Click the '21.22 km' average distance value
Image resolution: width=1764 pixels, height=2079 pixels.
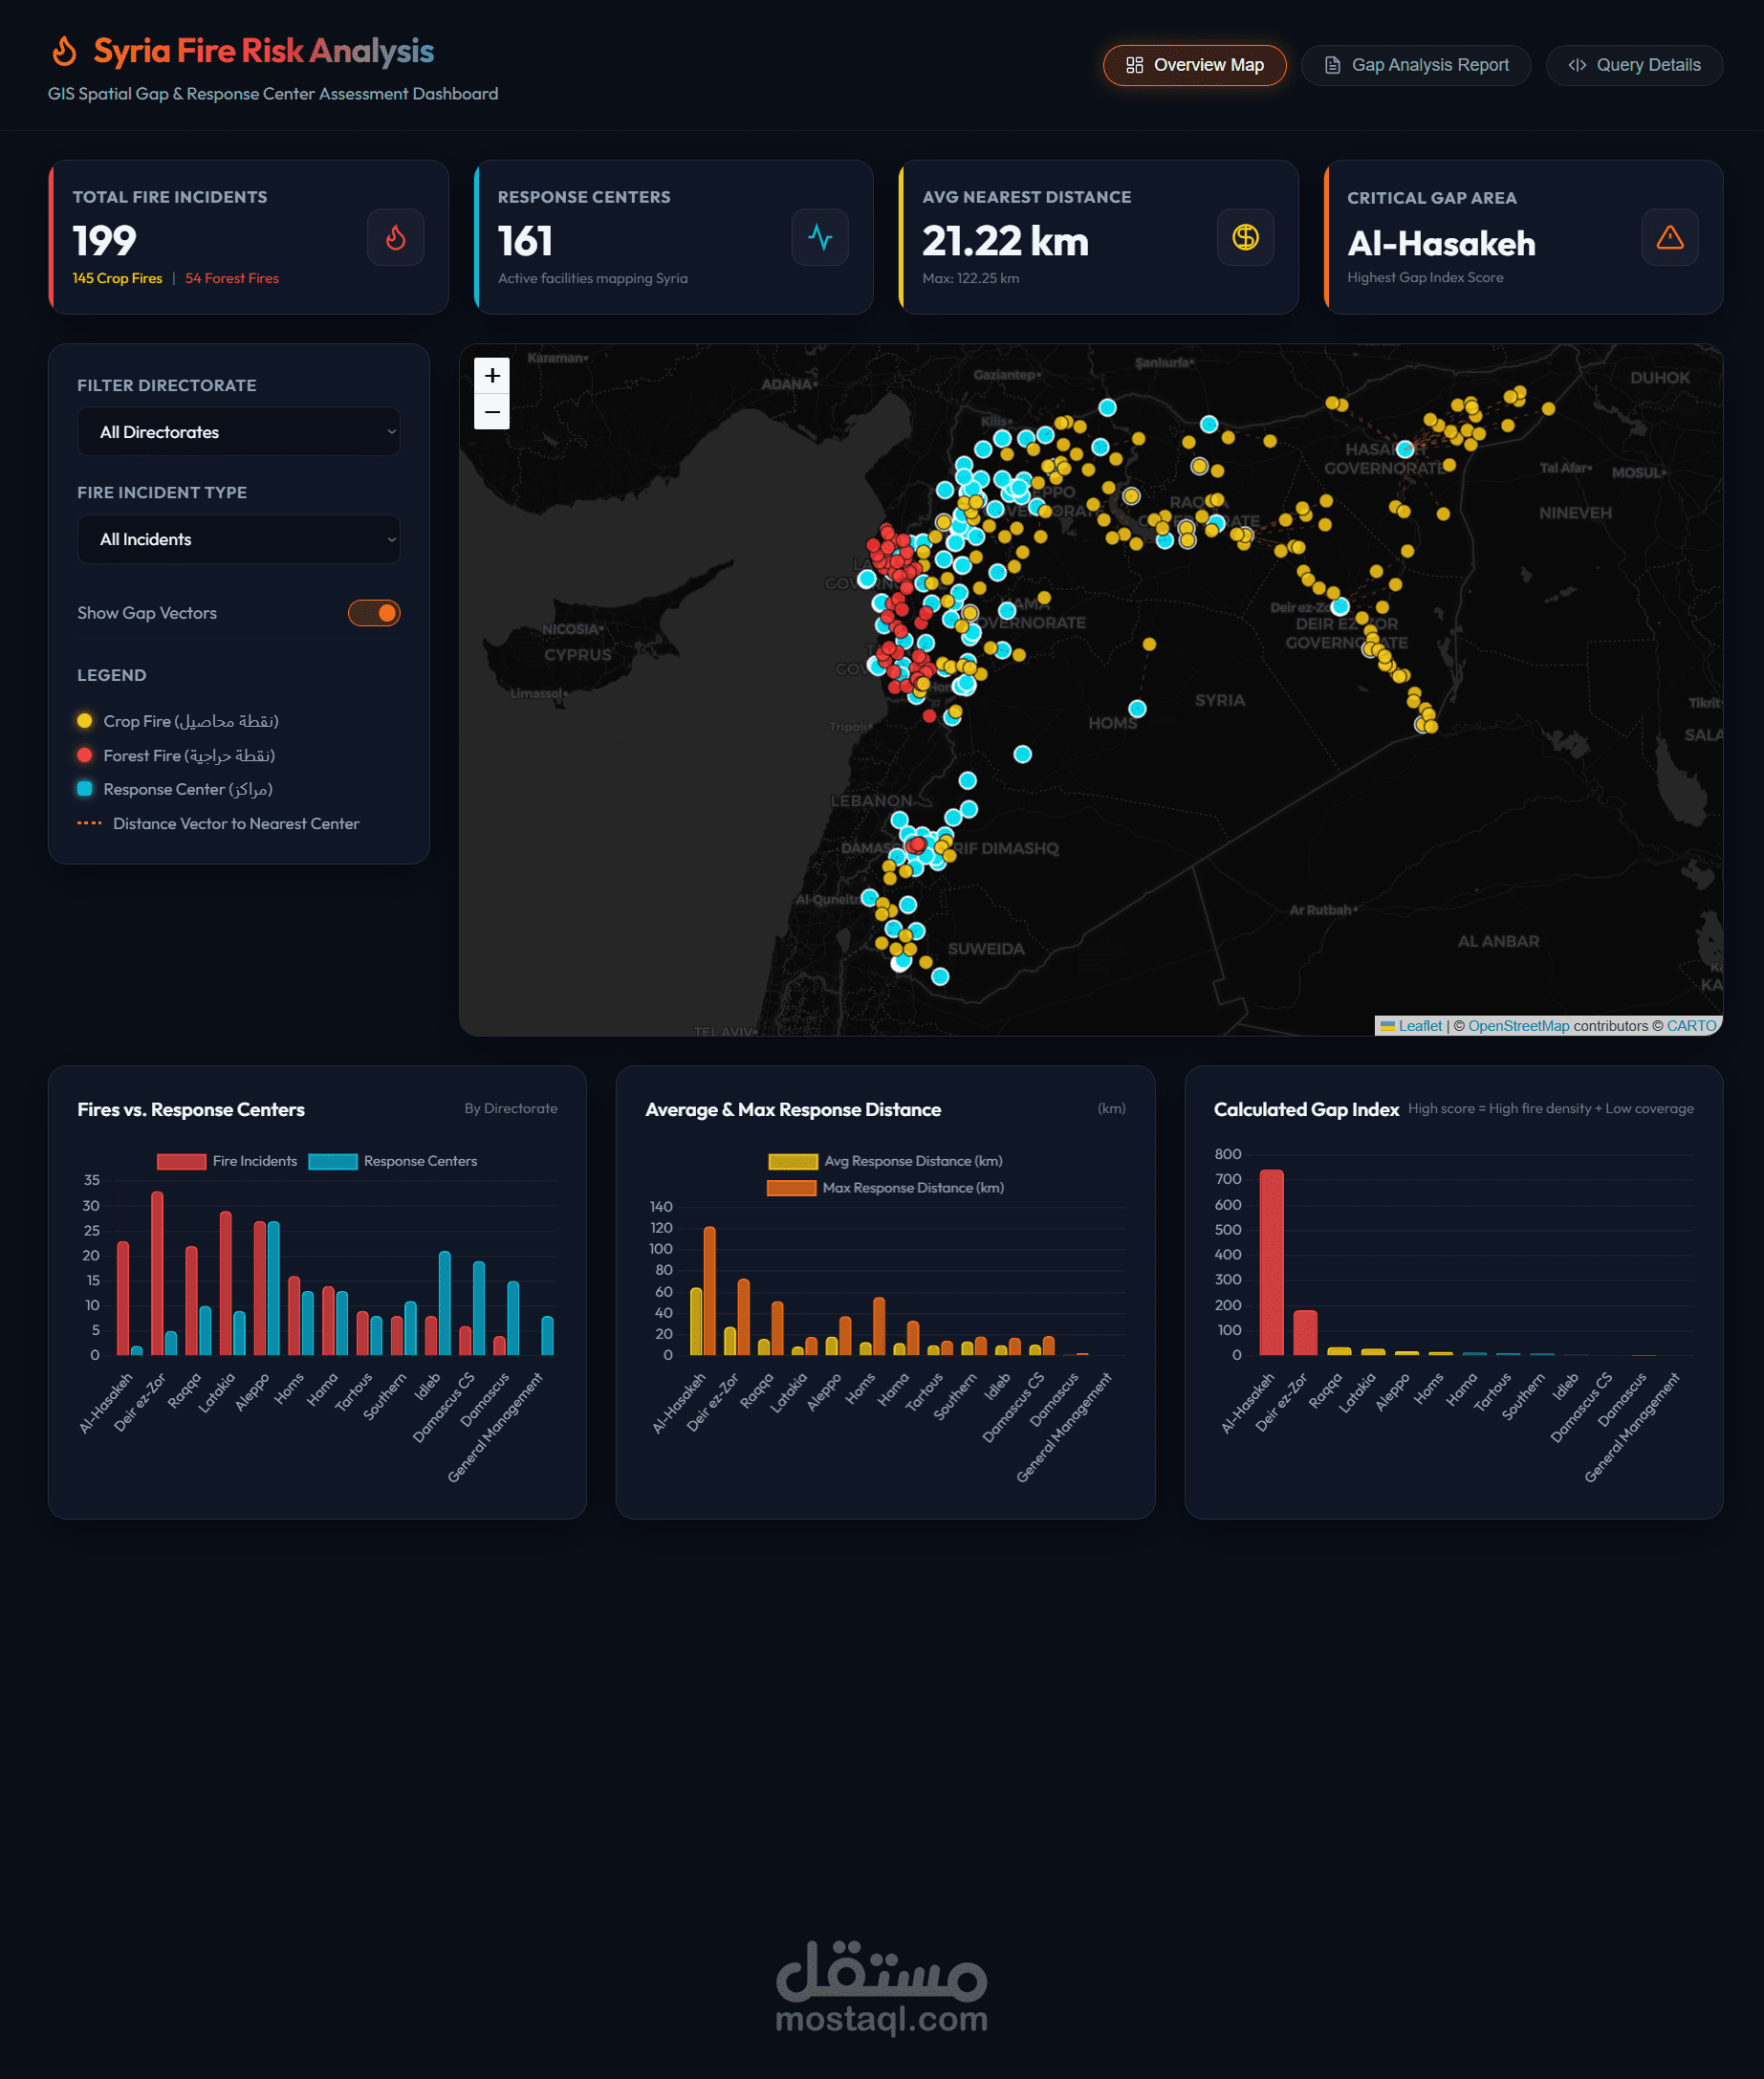coord(1005,241)
